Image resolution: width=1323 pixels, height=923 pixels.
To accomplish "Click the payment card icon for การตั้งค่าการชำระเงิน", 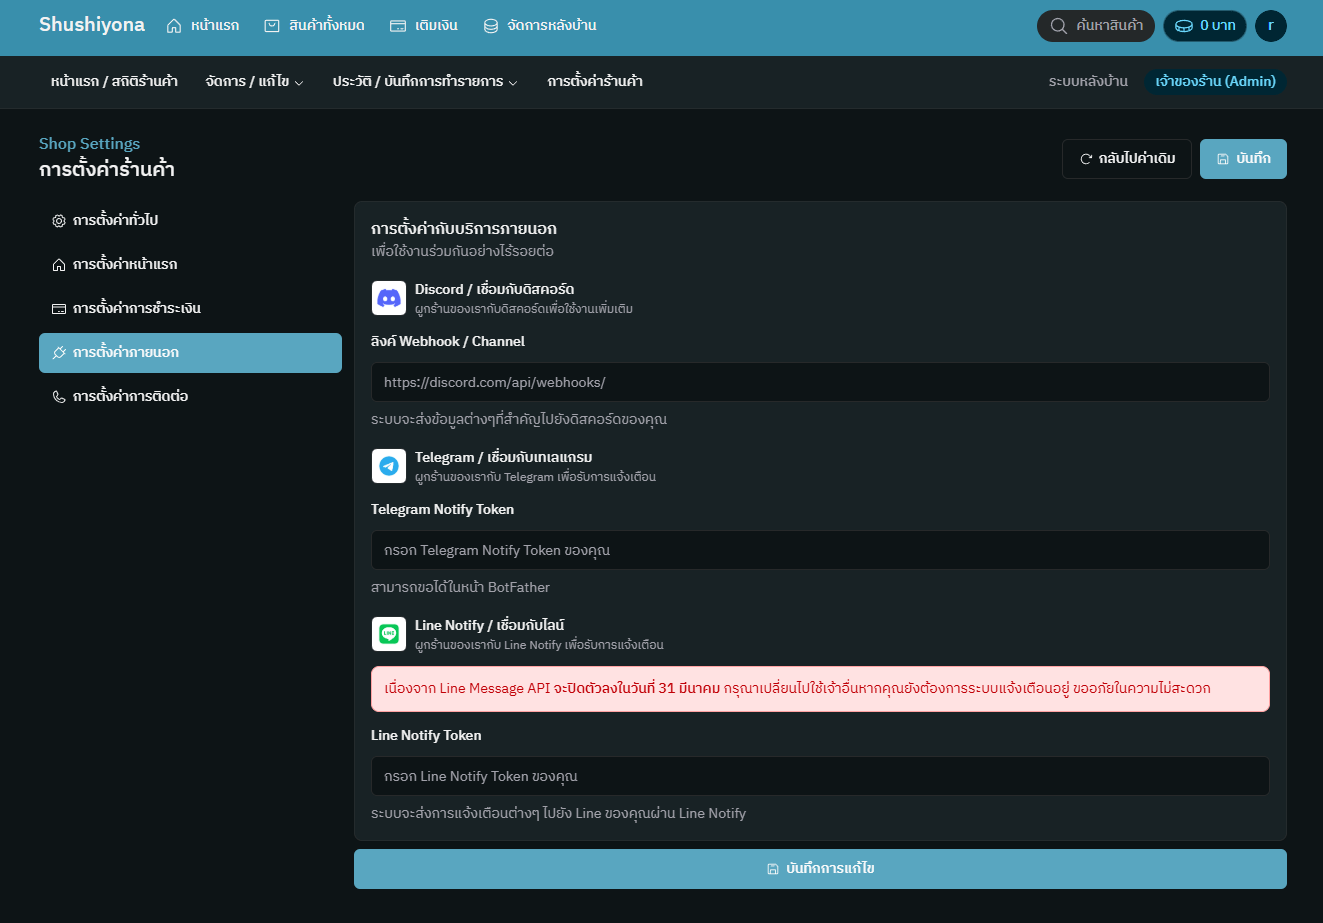I will [59, 308].
